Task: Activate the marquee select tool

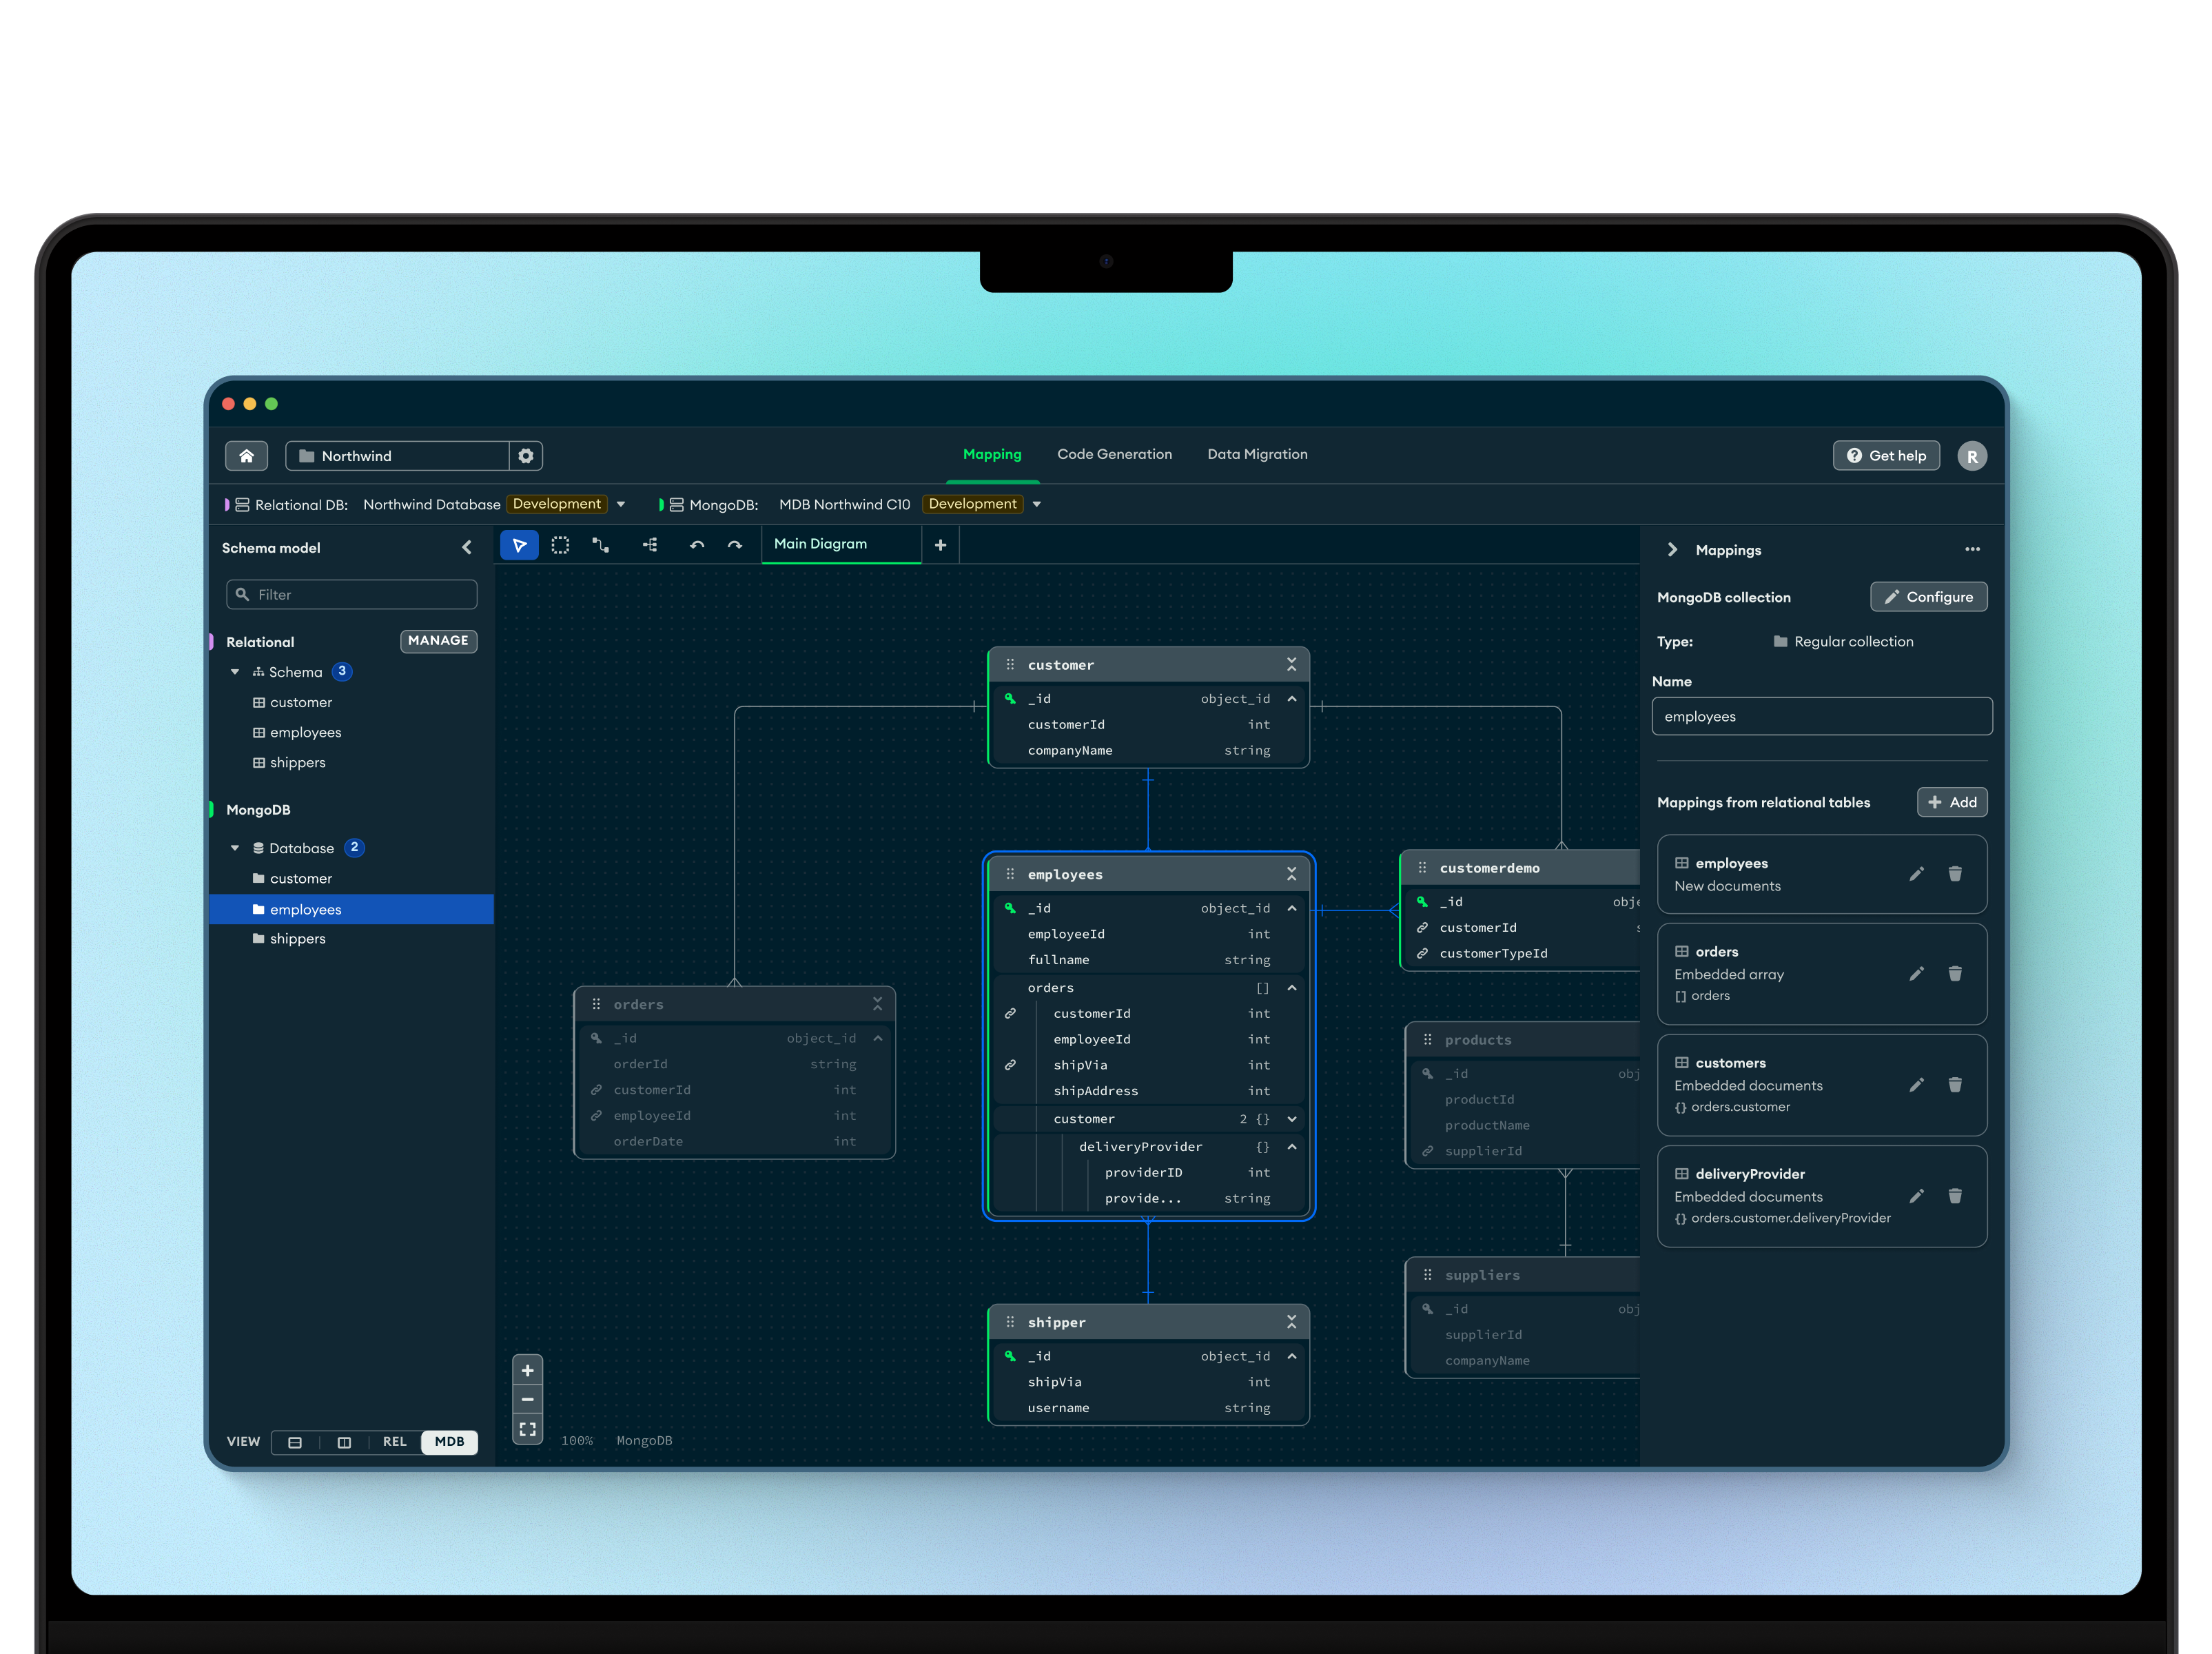Action: (x=560, y=545)
